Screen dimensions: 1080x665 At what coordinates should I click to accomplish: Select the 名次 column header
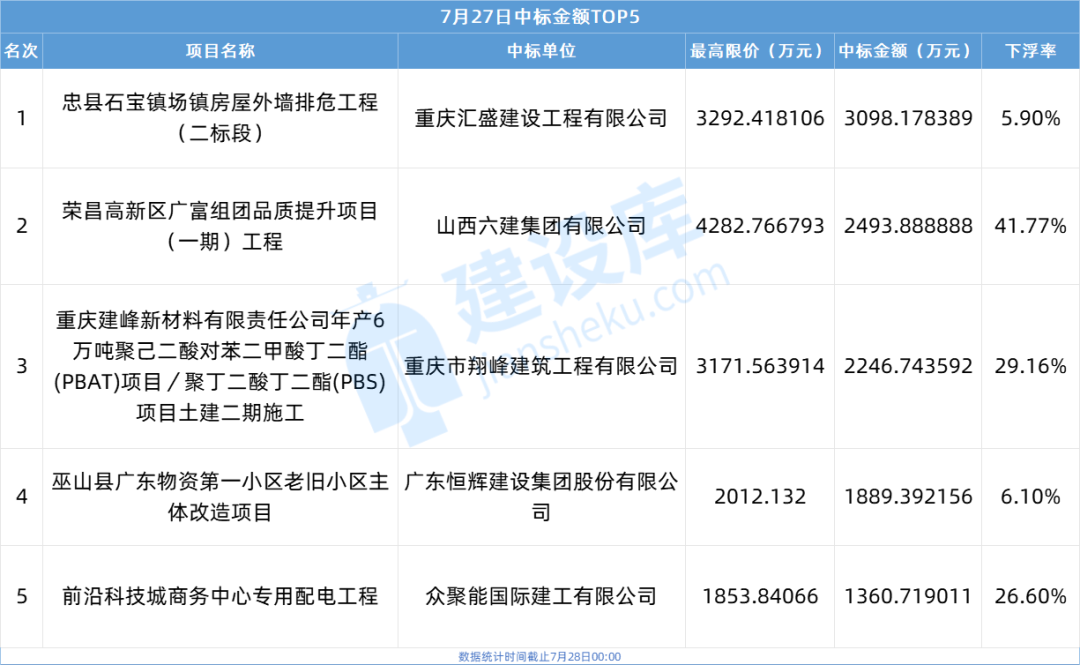21,51
